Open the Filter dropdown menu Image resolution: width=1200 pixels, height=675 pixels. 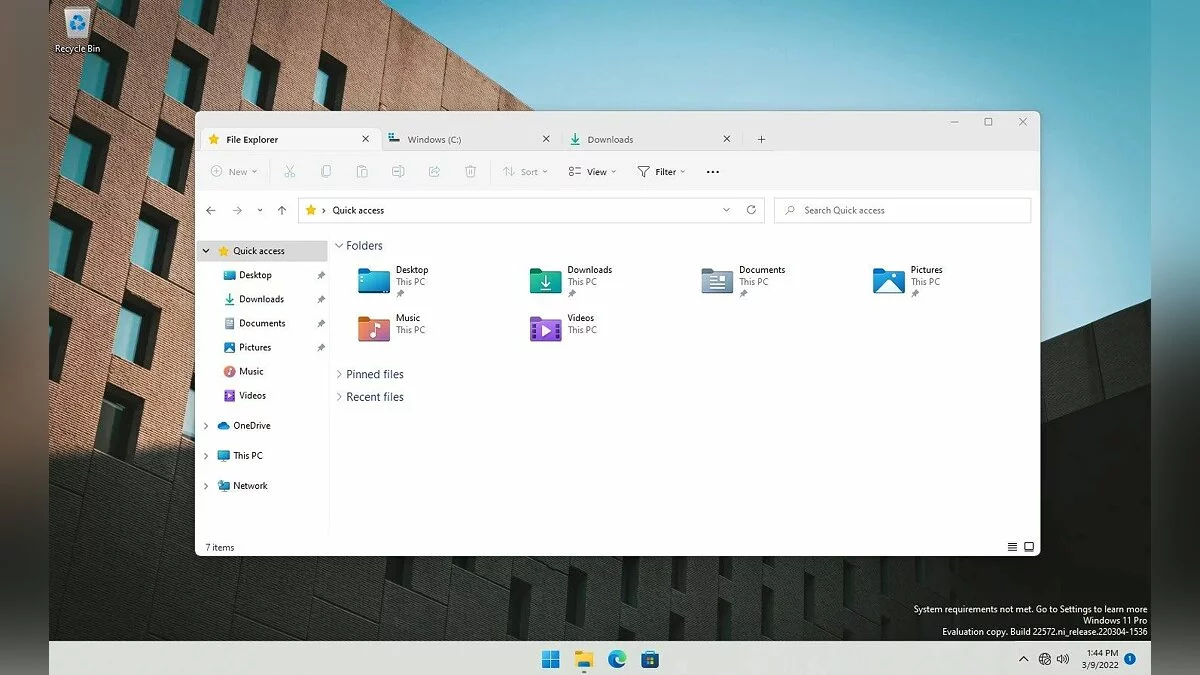click(661, 172)
